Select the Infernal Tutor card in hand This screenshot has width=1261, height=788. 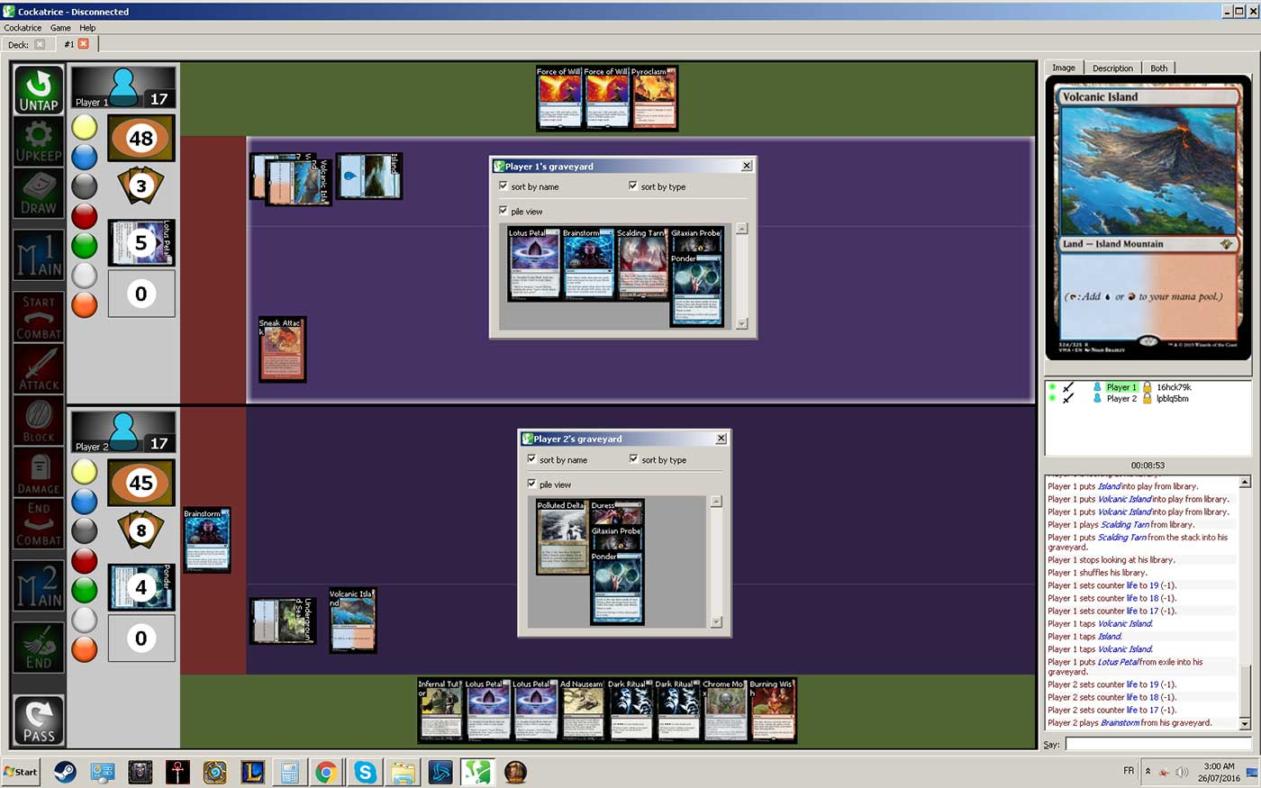tap(440, 711)
